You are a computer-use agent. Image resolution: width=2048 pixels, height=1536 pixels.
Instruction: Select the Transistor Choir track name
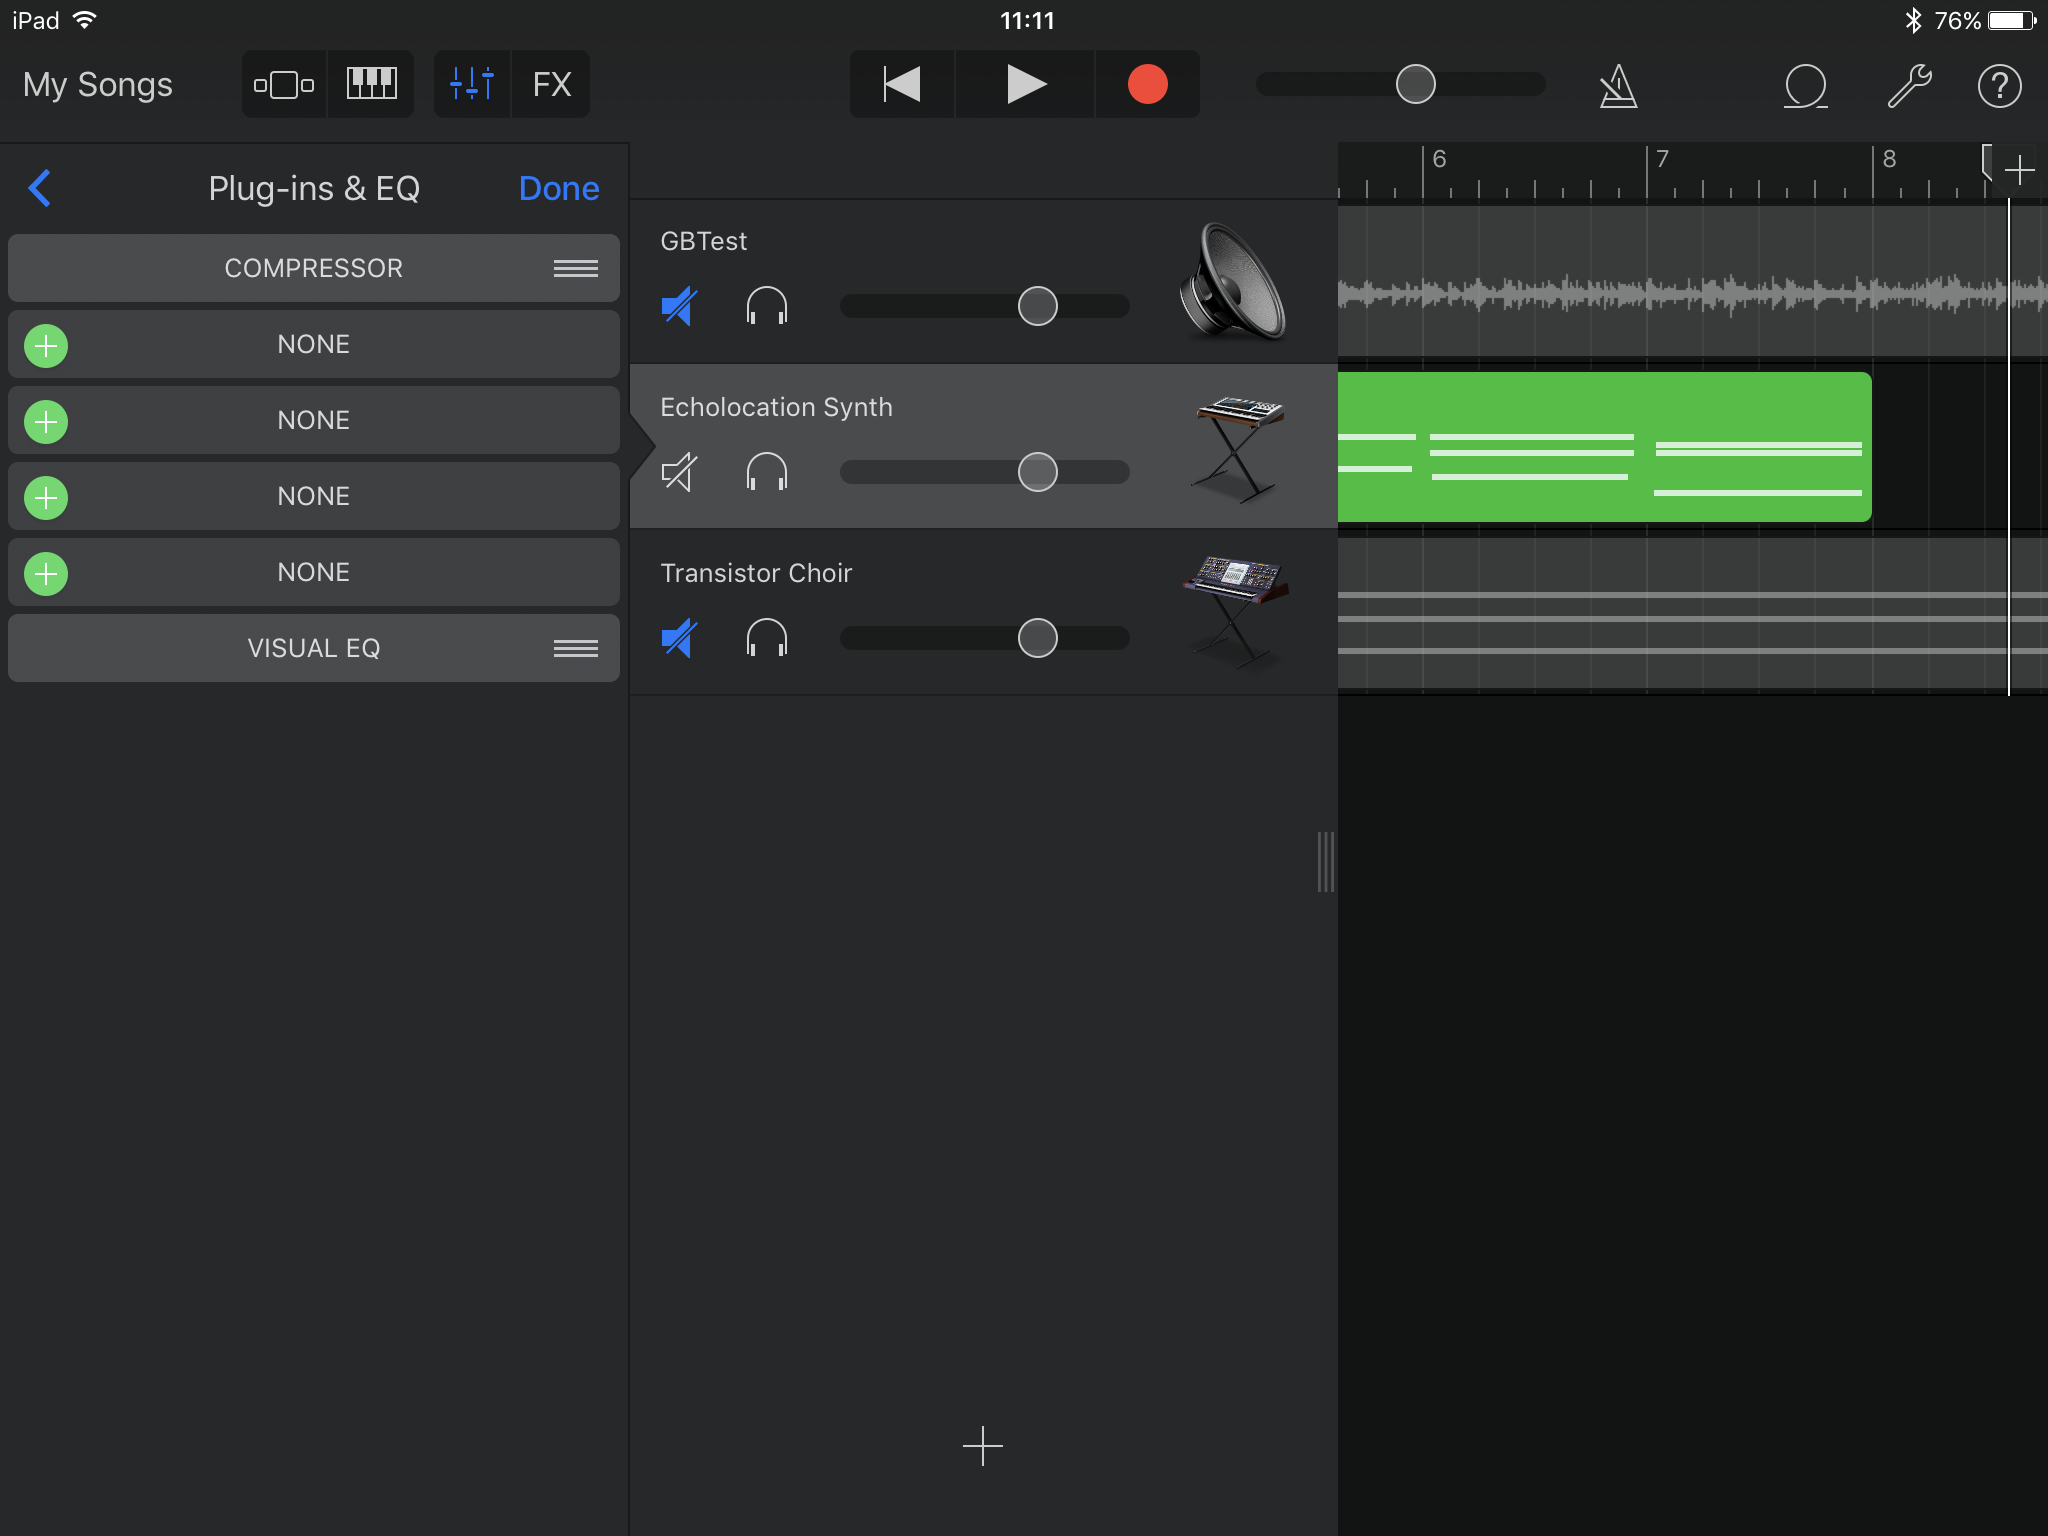756,573
